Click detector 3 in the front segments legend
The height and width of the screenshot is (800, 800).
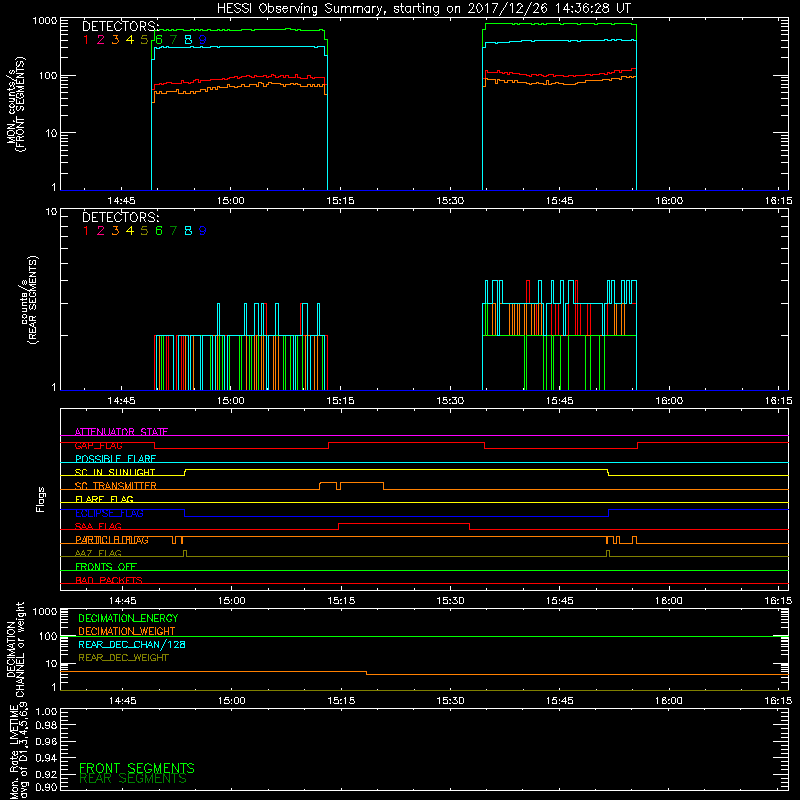pos(115,39)
